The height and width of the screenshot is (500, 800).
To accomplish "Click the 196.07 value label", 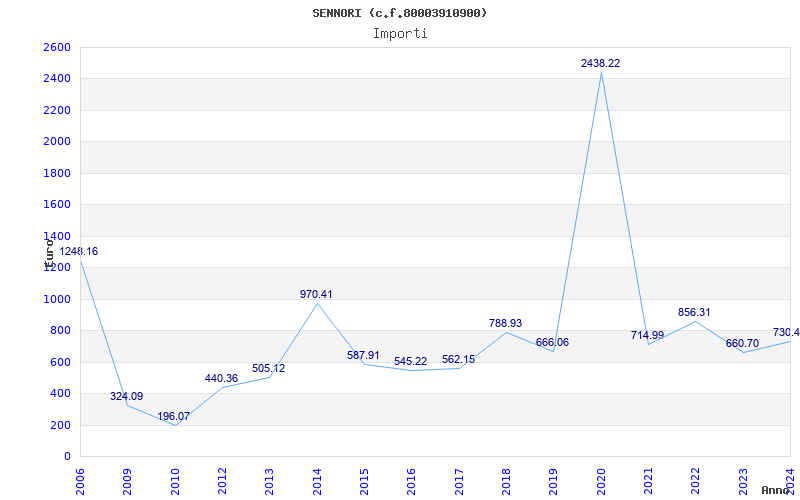I will point(173,416).
